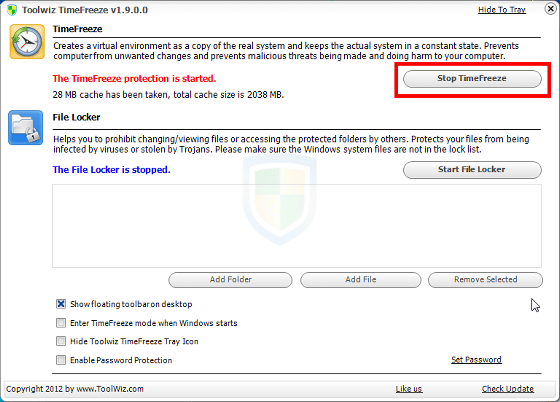Image resolution: width=560 pixels, height=402 pixels.
Task: Click Check Update link
Action: (508, 389)
